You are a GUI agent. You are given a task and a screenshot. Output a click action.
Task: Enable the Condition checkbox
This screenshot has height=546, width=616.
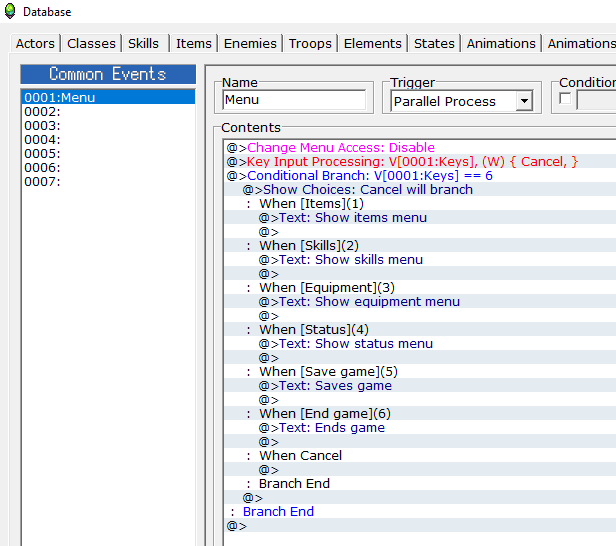coord(565,98)
